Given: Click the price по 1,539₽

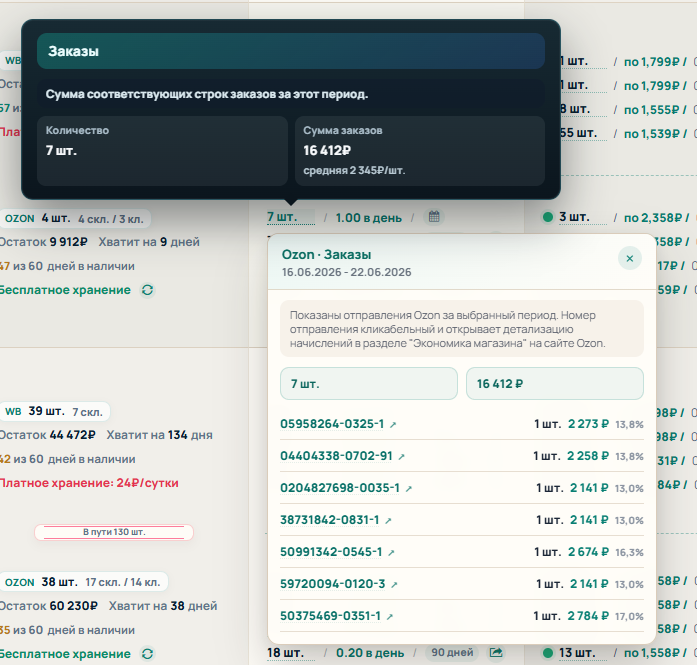Looking at the screenshot, I should coord(653,134).
